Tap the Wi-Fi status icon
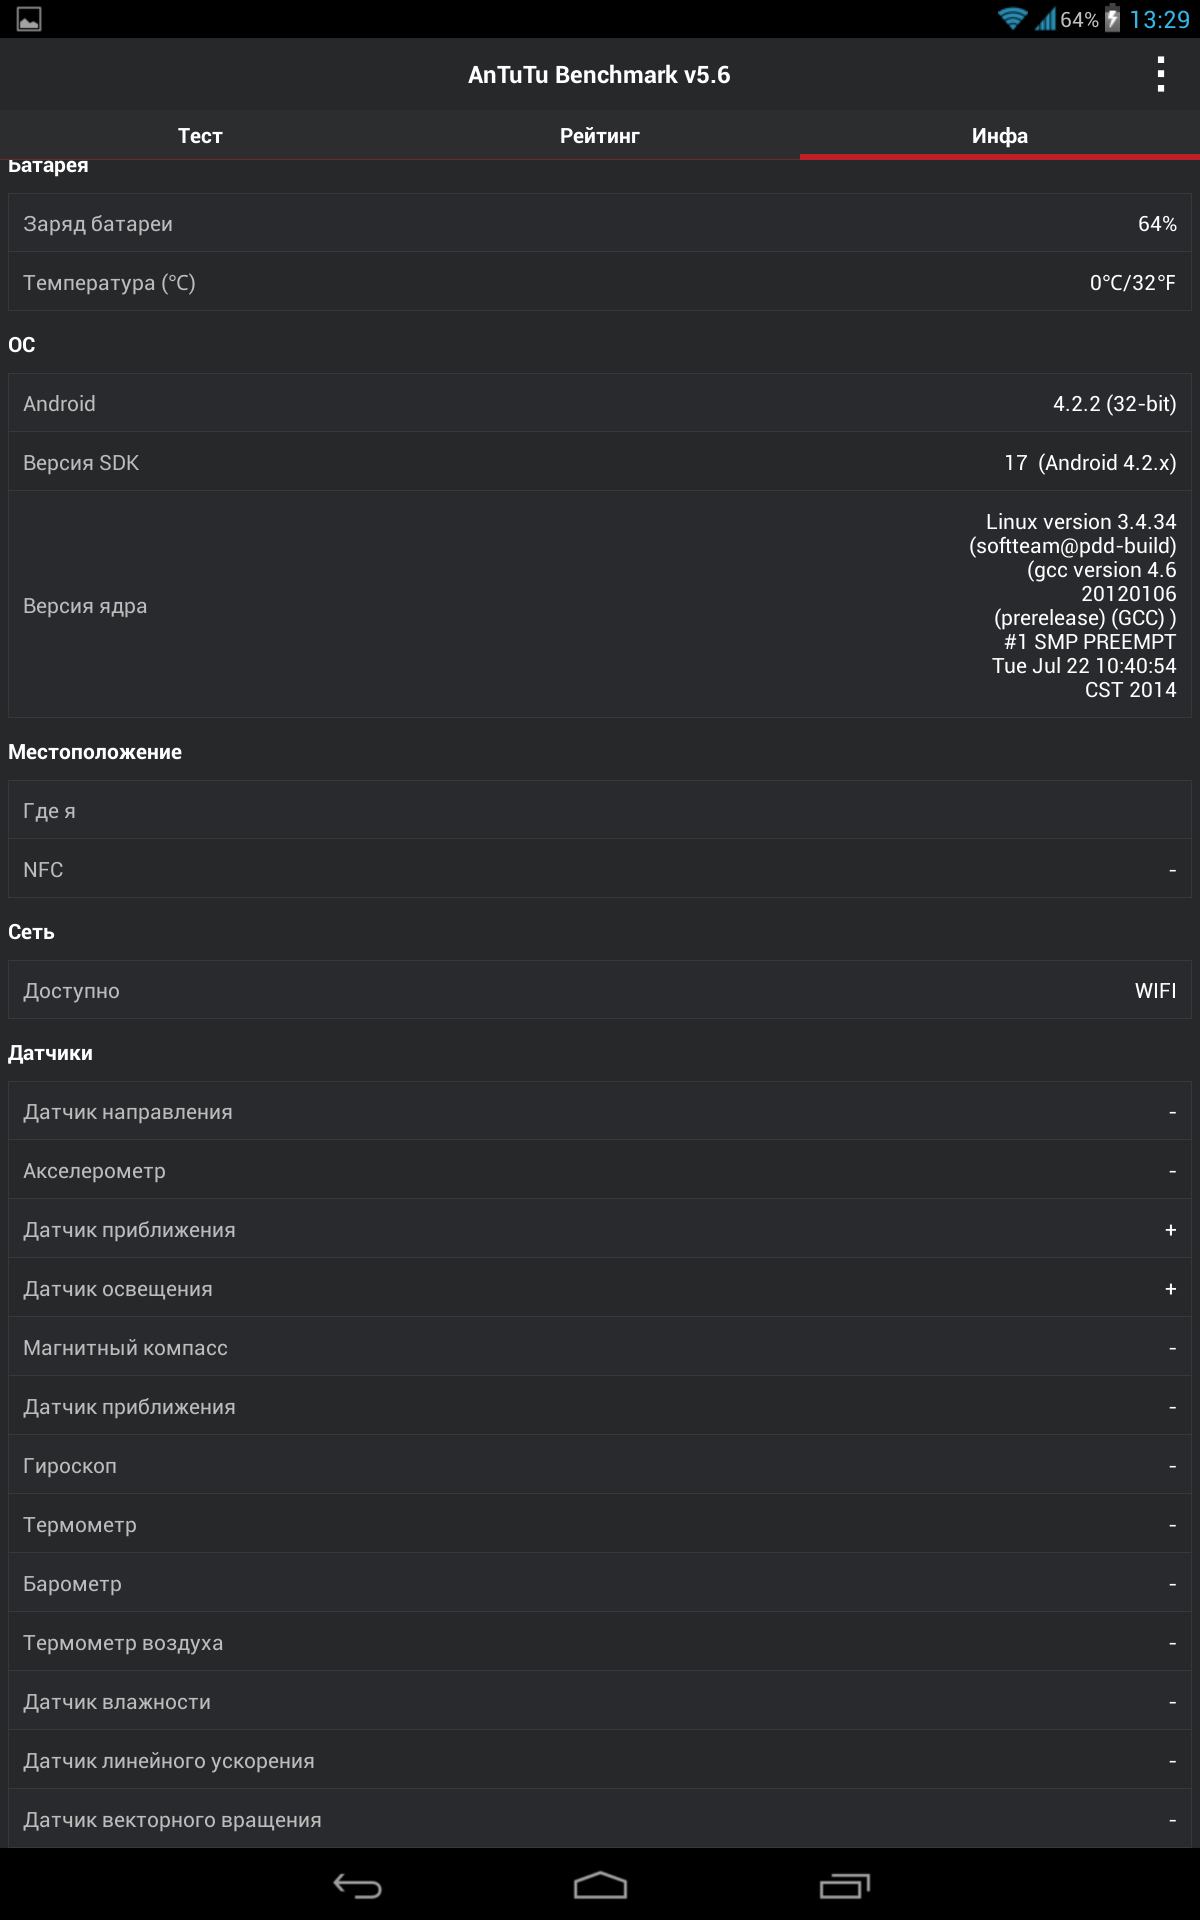 tap(1012, 19)
